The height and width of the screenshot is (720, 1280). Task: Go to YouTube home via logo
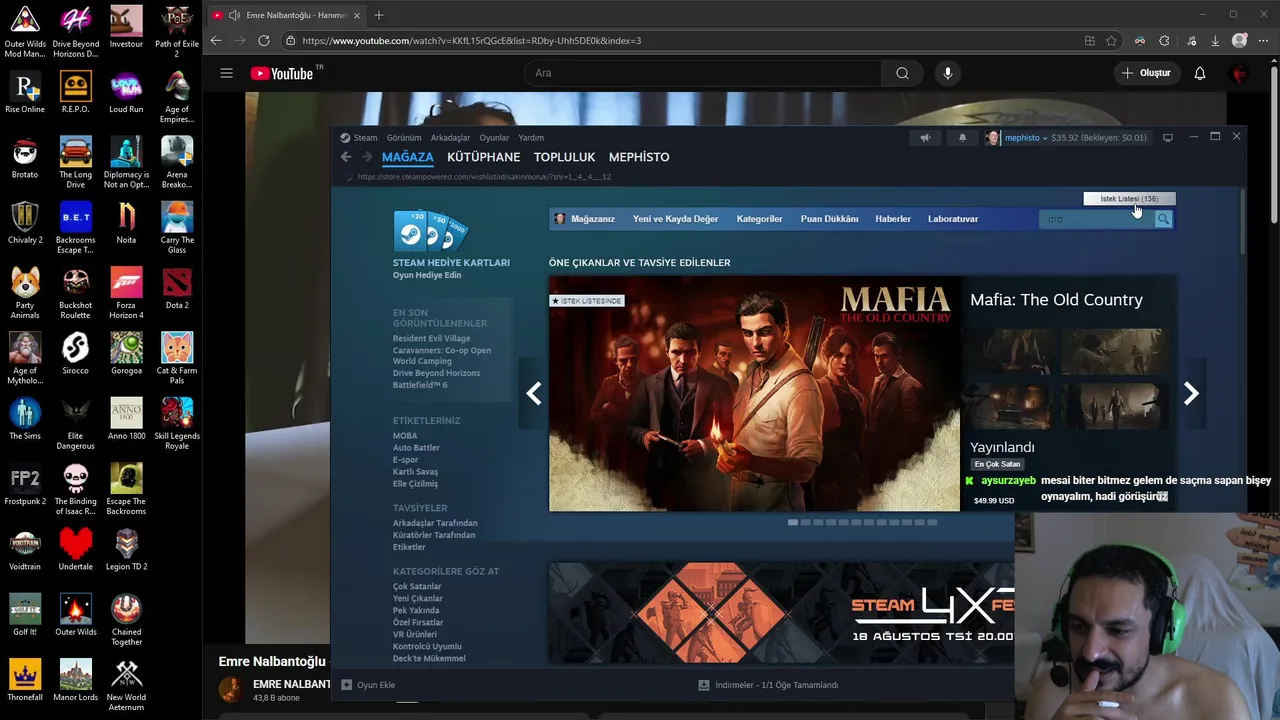pyautogui.click(x=282, y=73)
